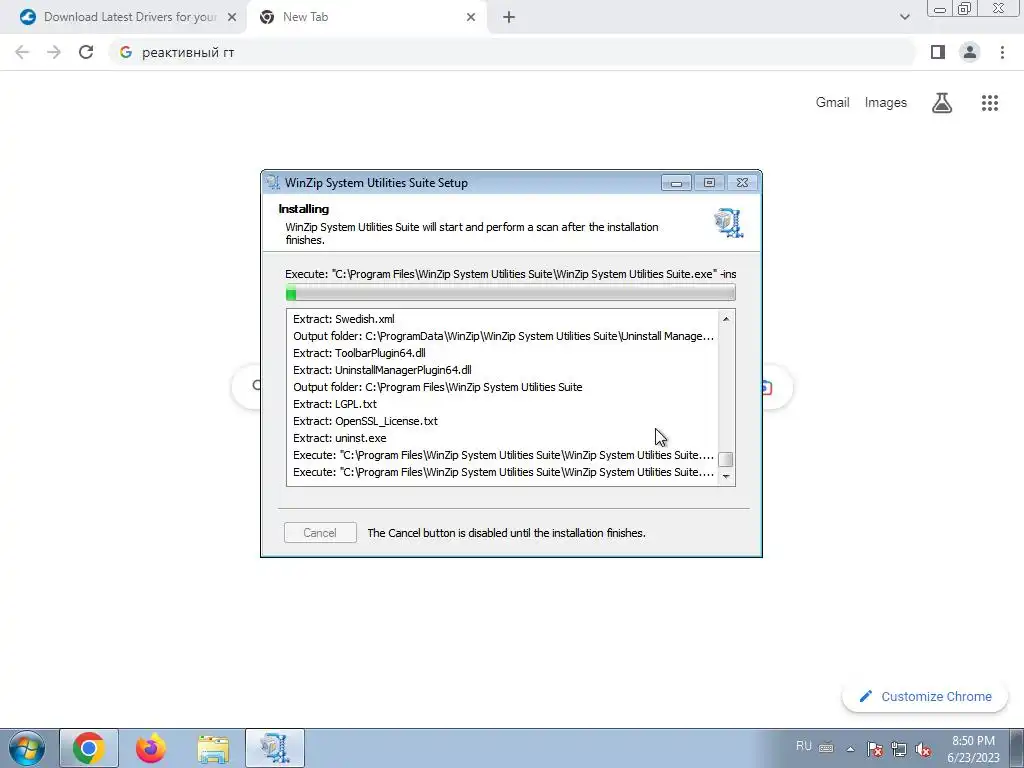Open Chrome side panel icon
Viewport: 1024px width, 768px height.
pyautogui.click(x=938, y=52)
